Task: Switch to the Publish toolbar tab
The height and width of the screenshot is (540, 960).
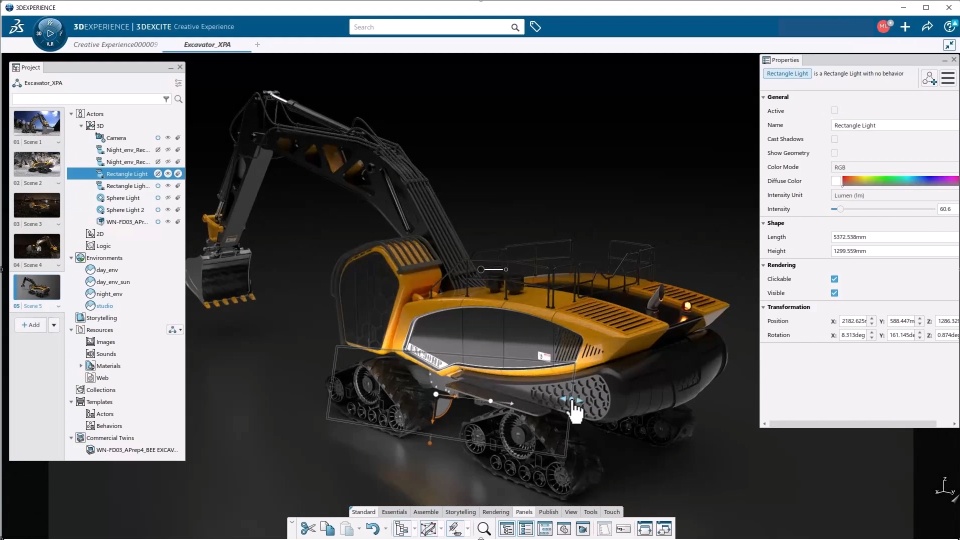Action: click(548, 512)
